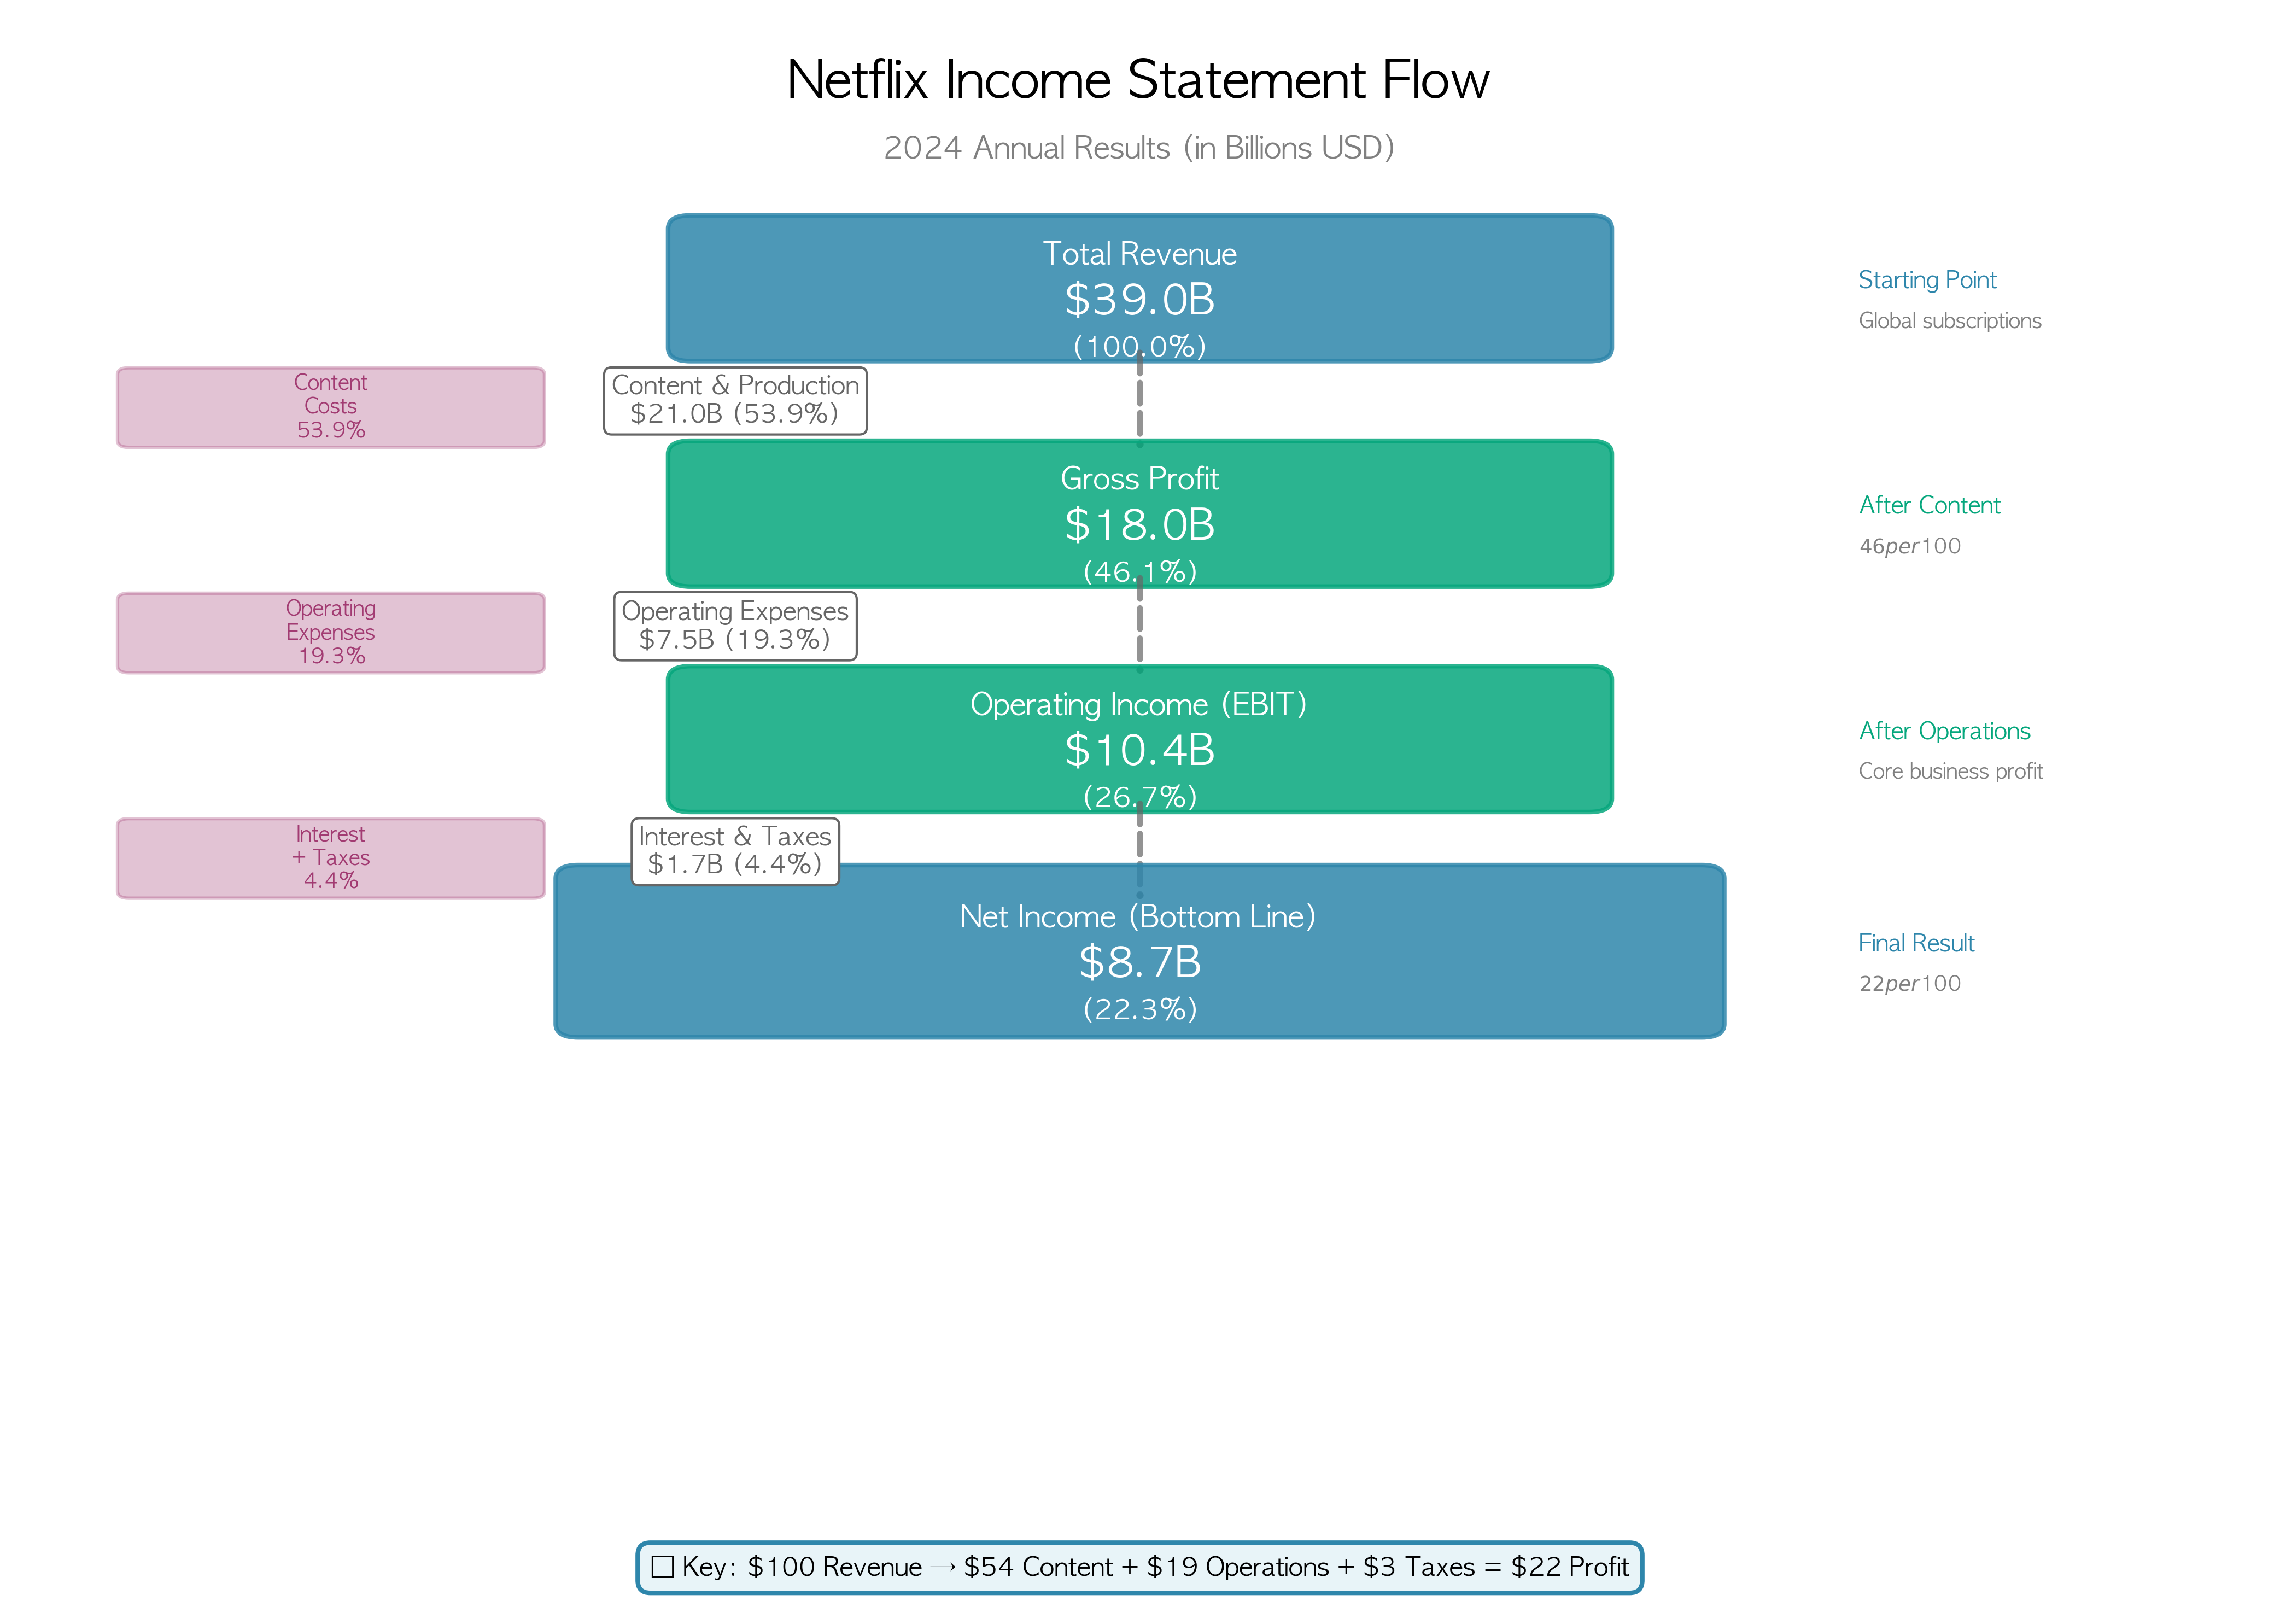The image size is (2280, 1624).
Task: Click the Netflix Income Statement Flow title
Action: point(1138,80)
